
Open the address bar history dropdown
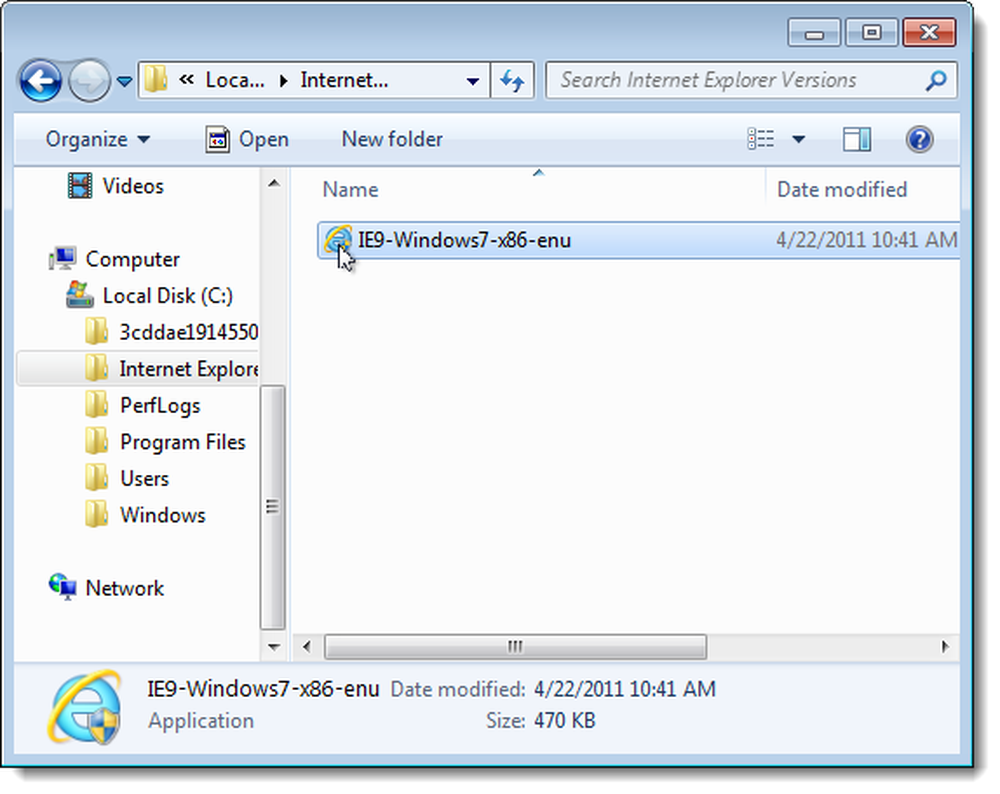[473, 81]
